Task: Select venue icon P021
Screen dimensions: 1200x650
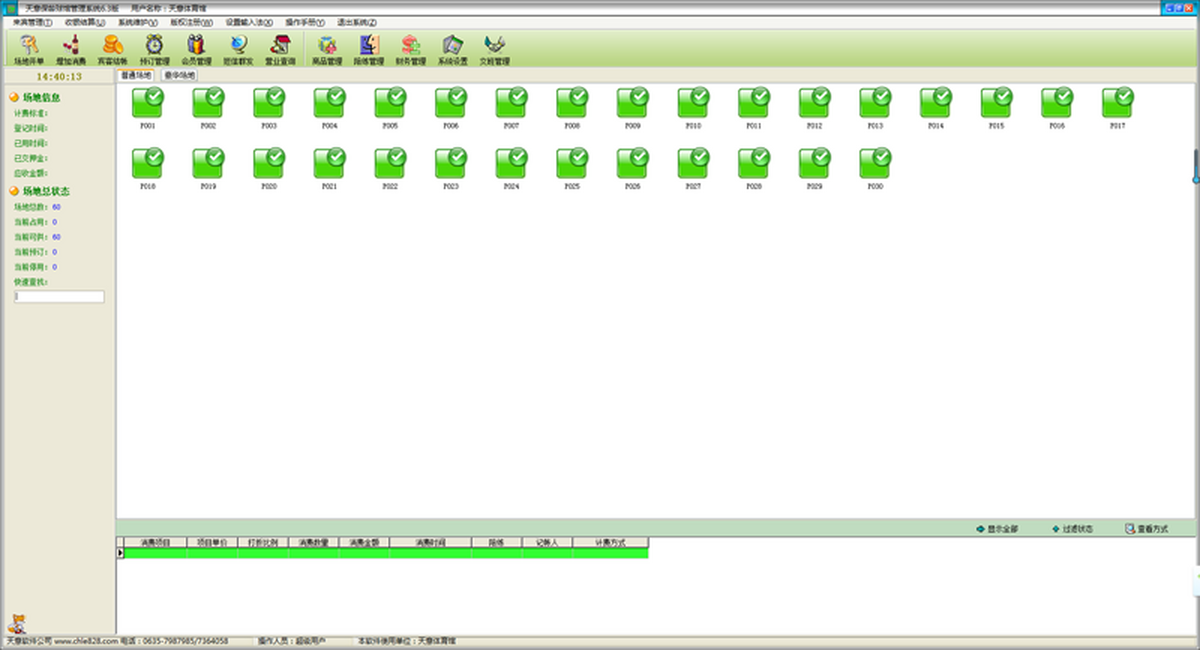Action: tap(330, 164)
